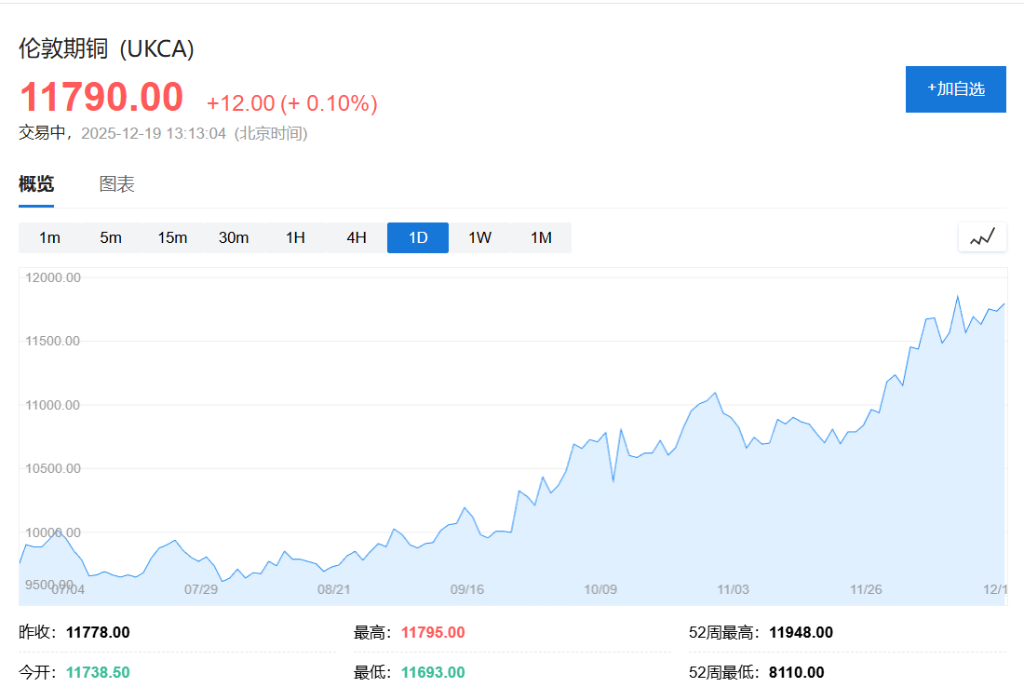Switch to the 概览 tab
The height and width of the screenshot is (689, 1024).
(36, 184)
